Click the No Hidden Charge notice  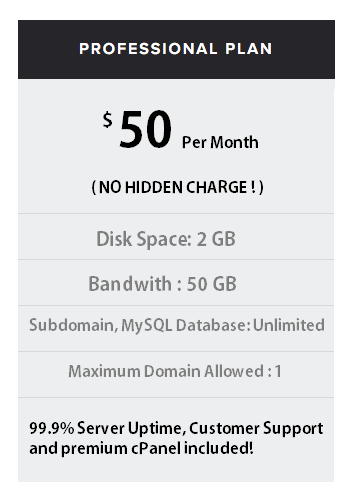click(177, 187)
